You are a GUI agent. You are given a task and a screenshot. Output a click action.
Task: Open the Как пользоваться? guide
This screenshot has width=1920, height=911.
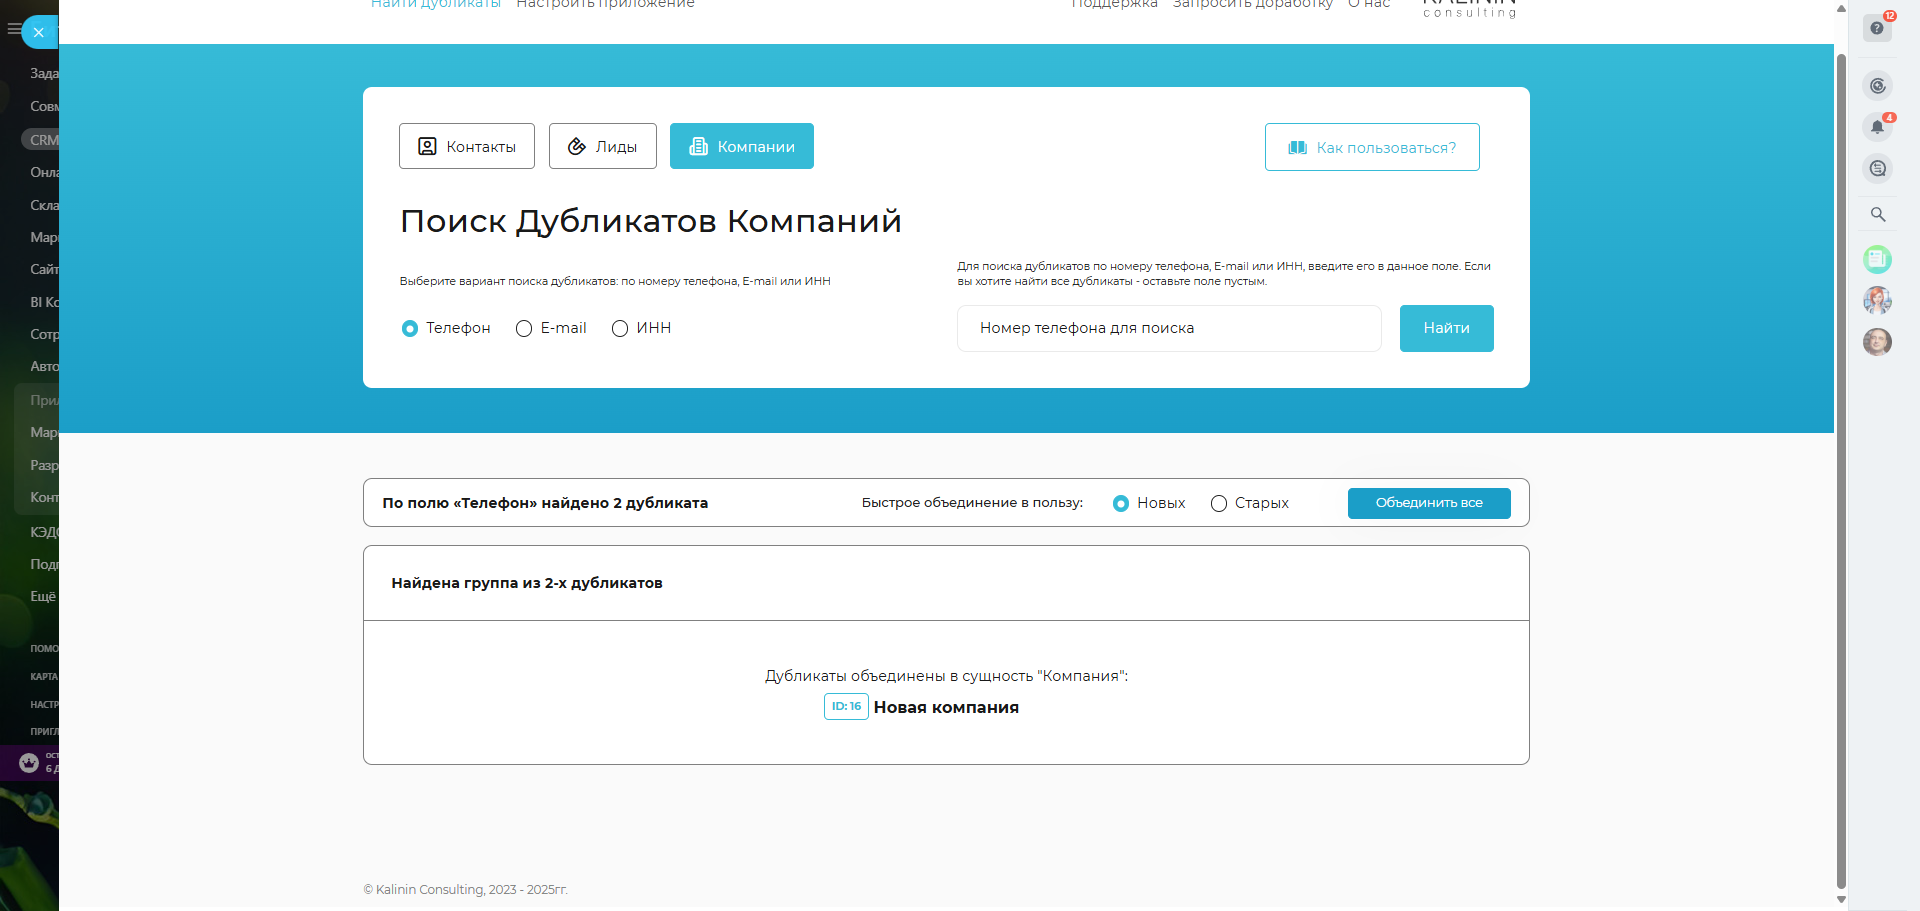click(x=1371, y=148)
